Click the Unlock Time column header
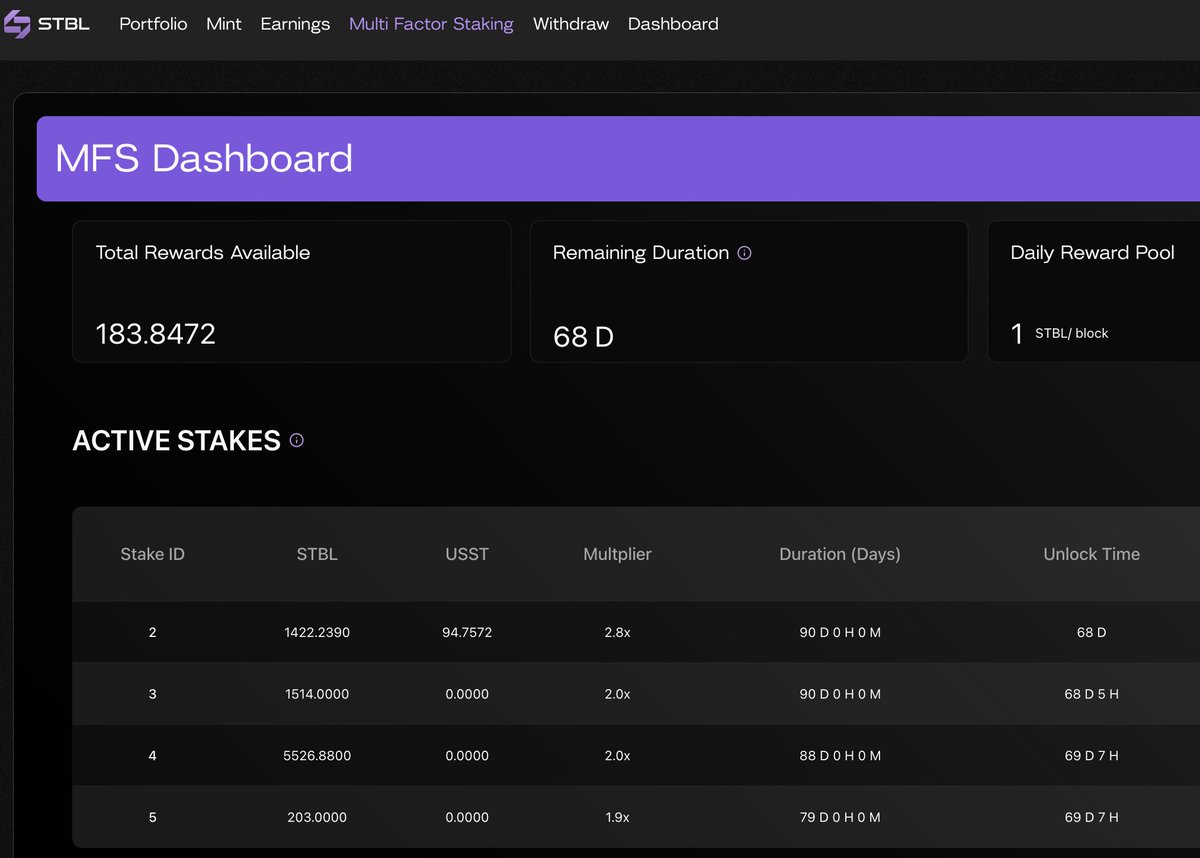Viewport: 1200px width, 858px height. pos(1091,554)
